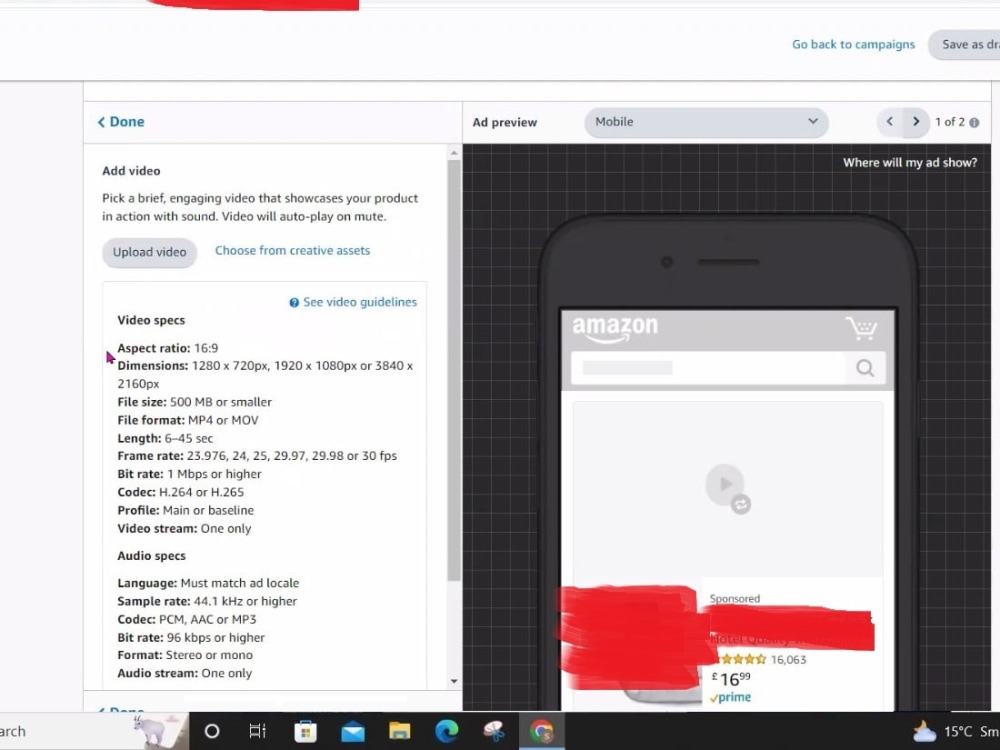The image size is (1000, 750).
Task: Open Mail app from taskbar
Action: pyautogui.click(x=353, y=732)
